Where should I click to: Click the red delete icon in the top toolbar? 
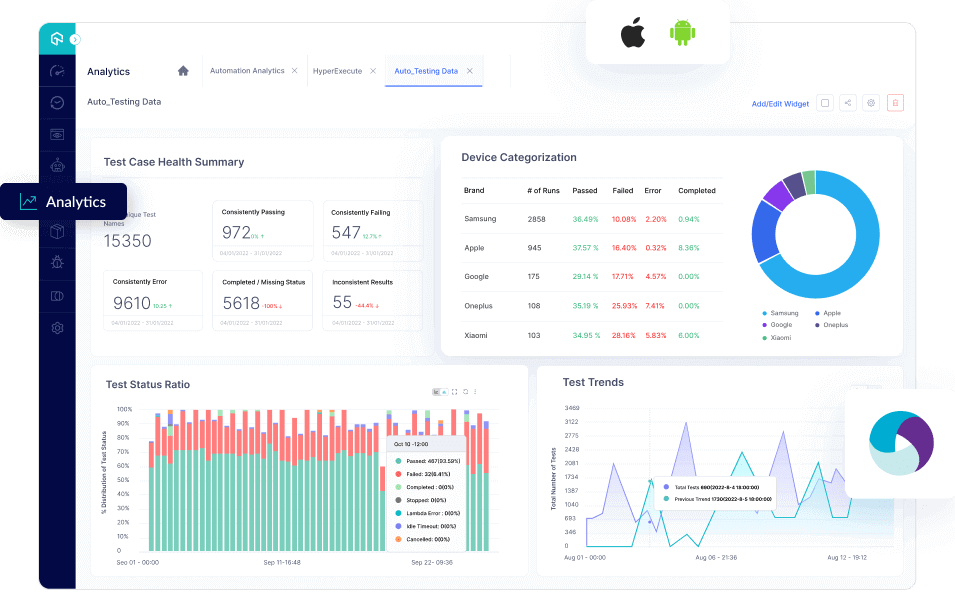pos(895,103)
